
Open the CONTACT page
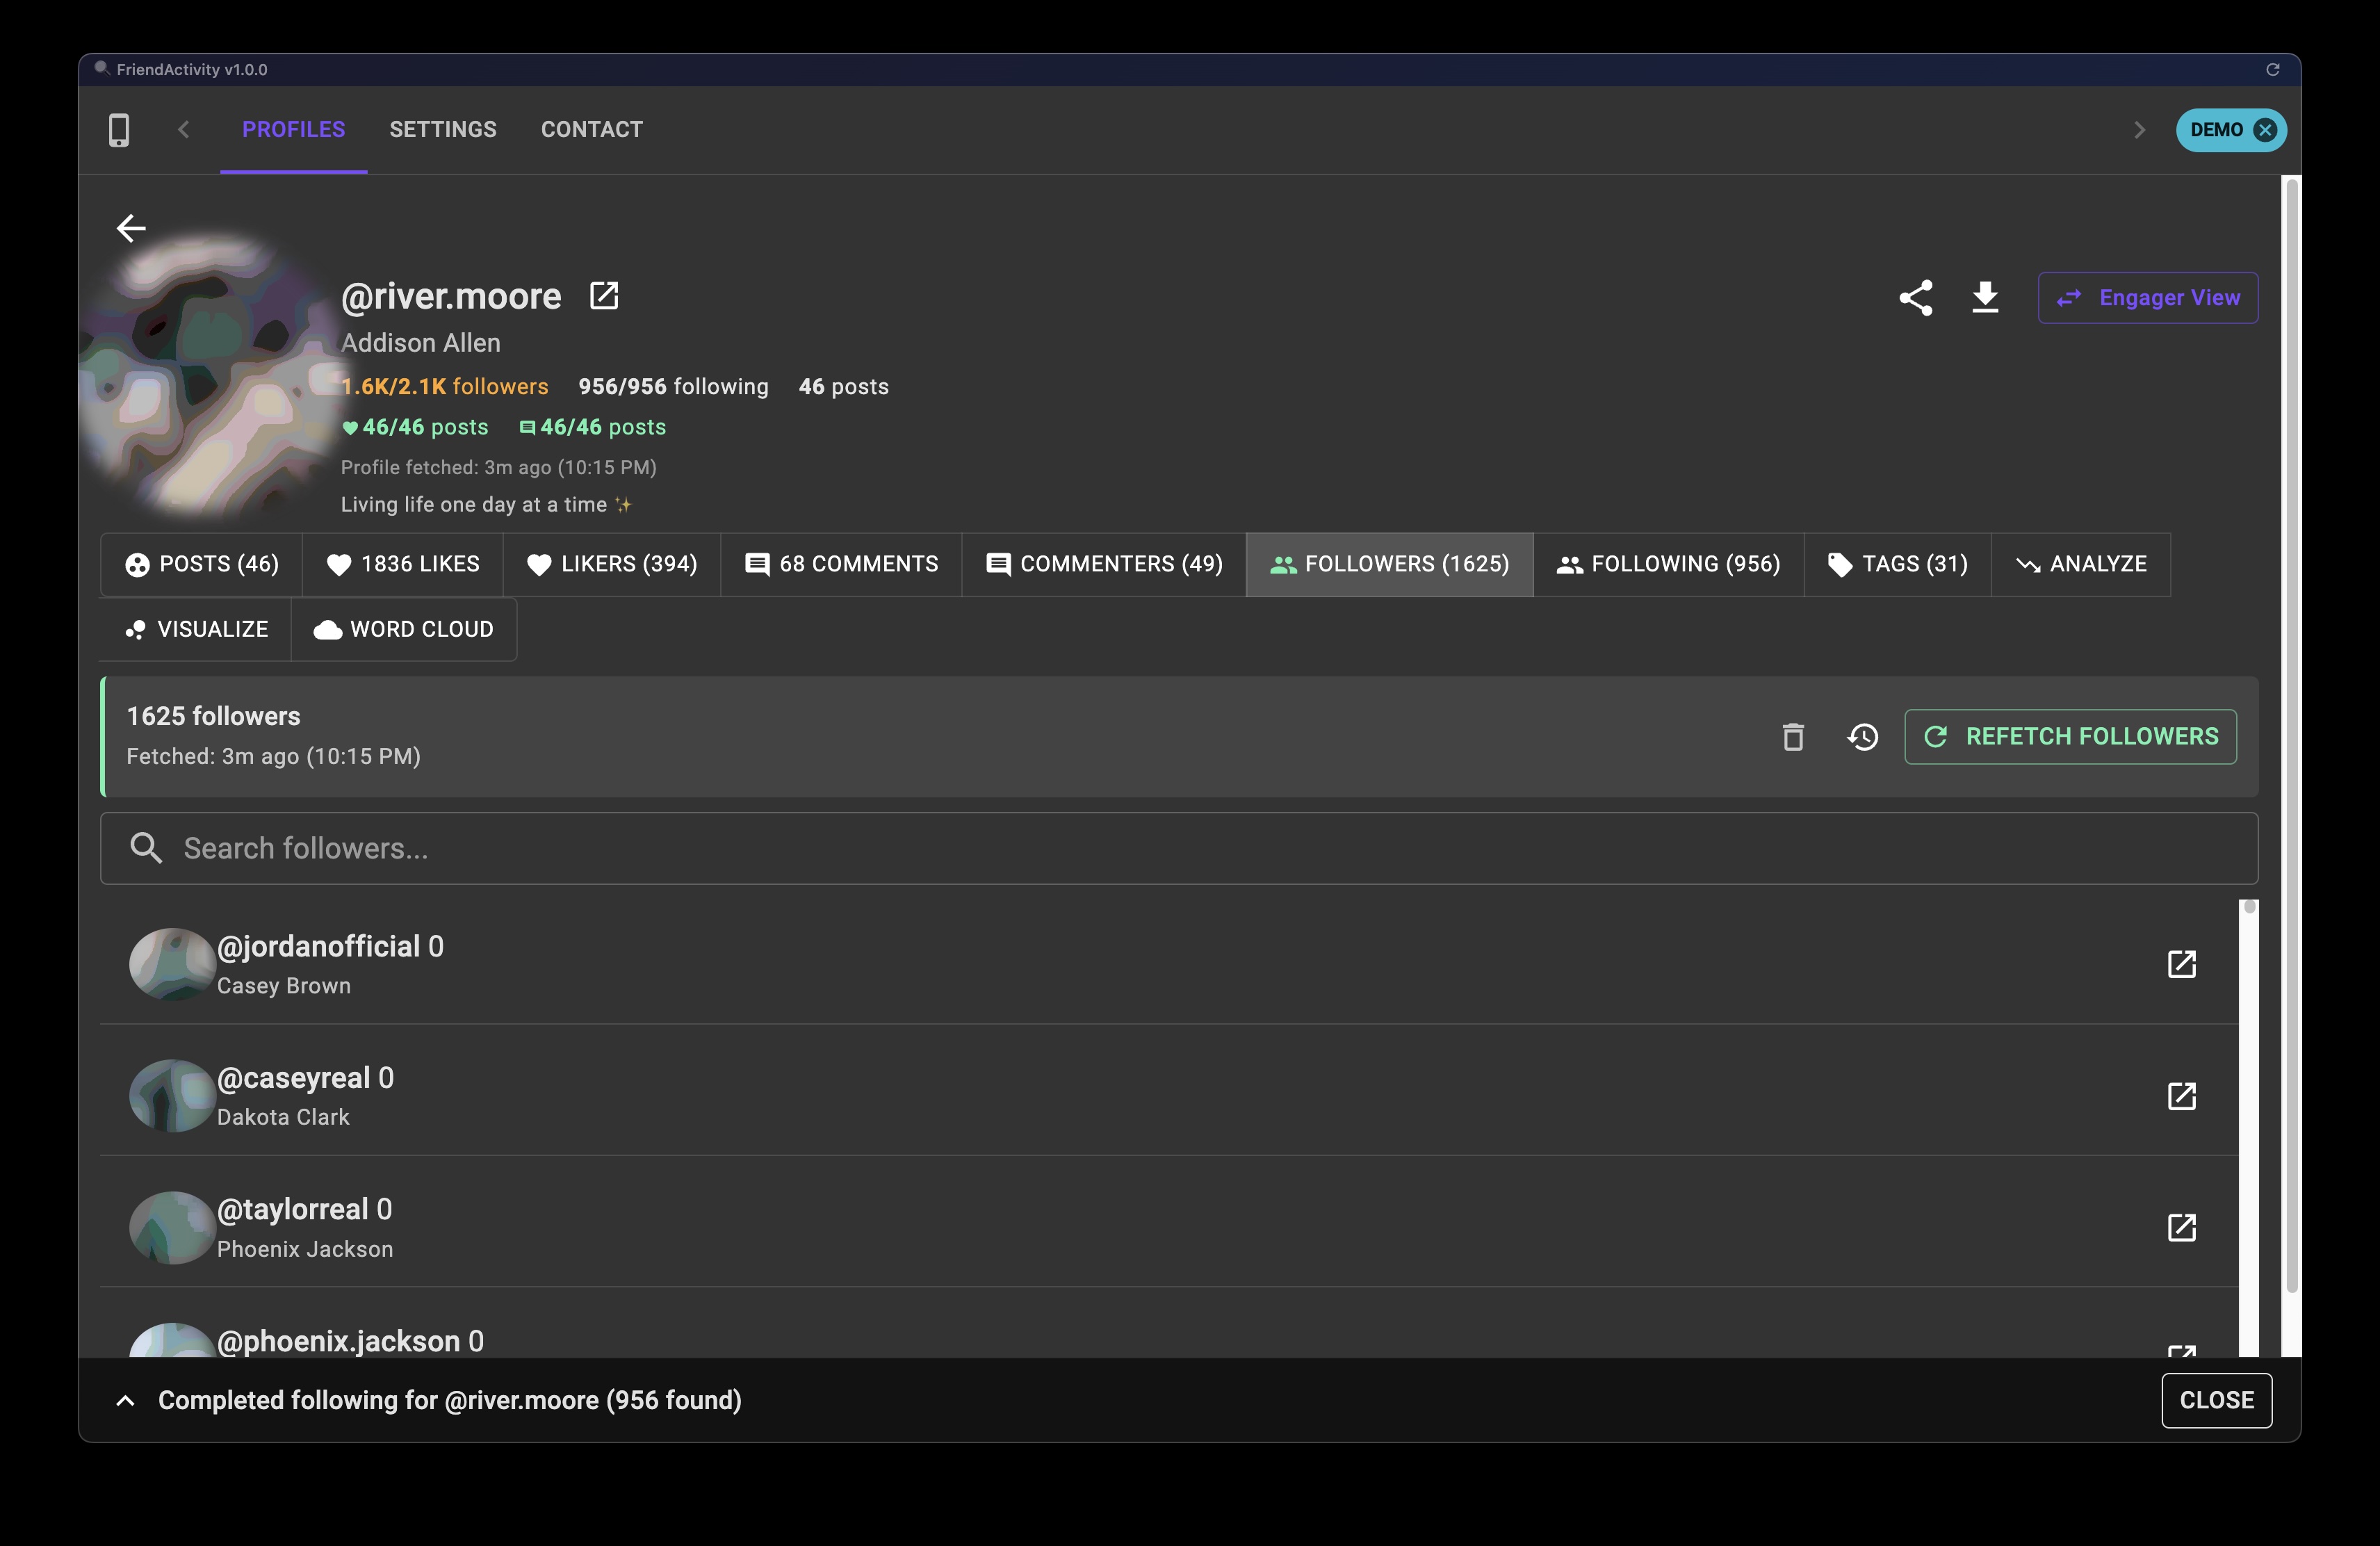(x=591, y=129)
